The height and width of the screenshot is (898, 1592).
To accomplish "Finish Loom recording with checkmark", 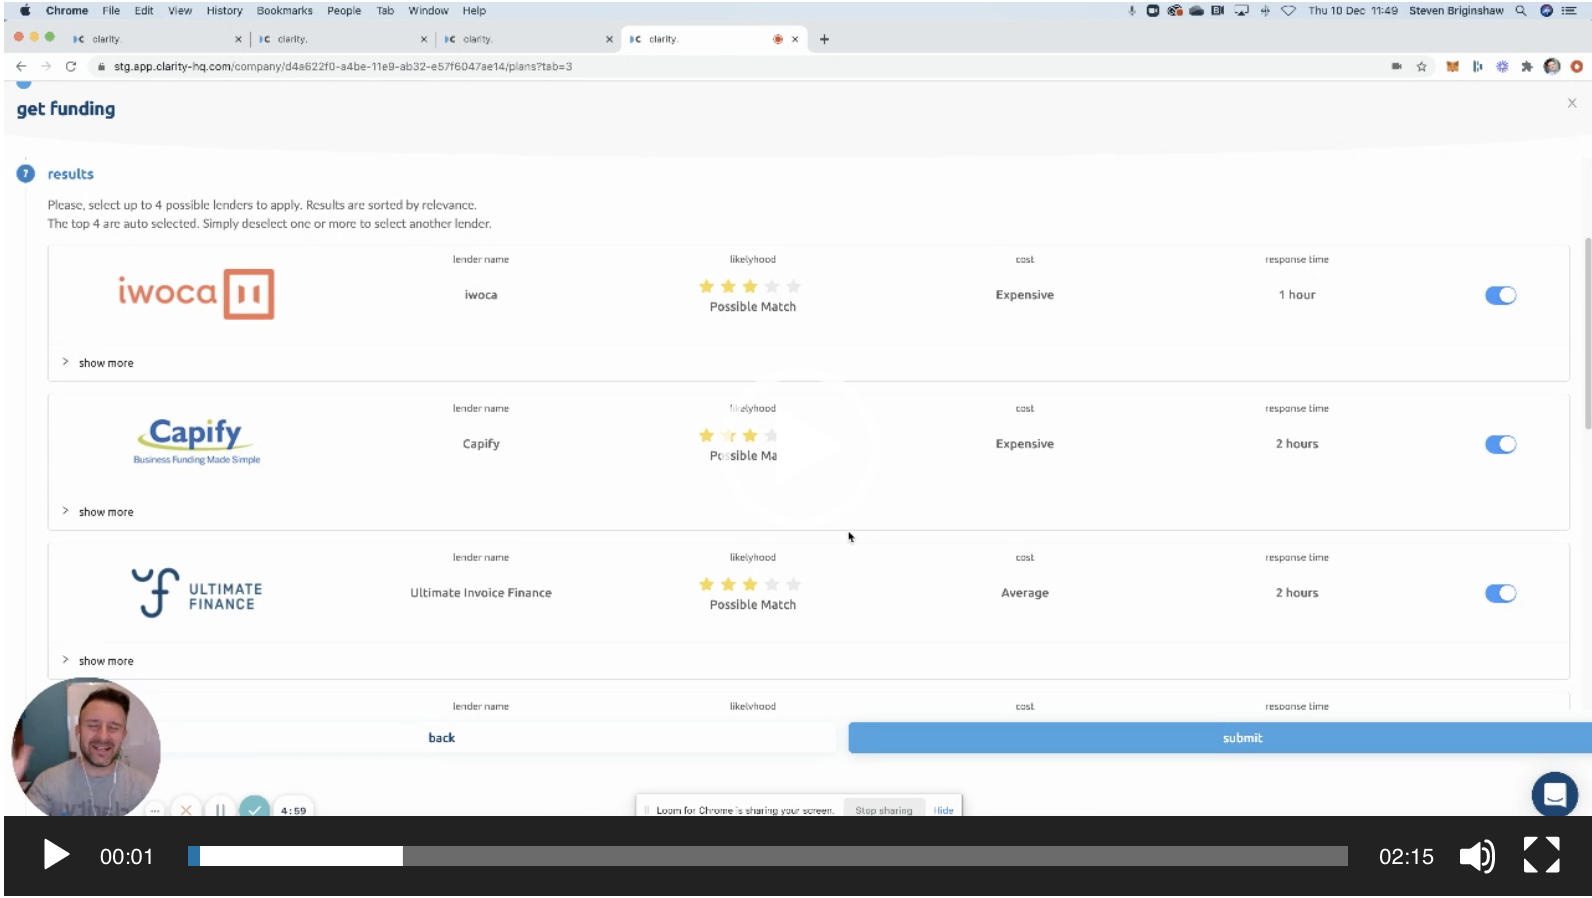I will coord(255,808).
